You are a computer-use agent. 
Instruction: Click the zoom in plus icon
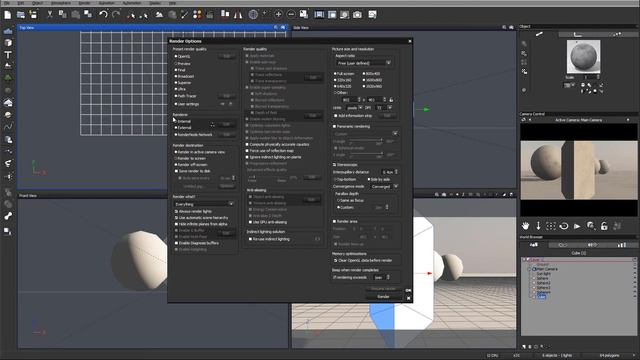point(278,15)
